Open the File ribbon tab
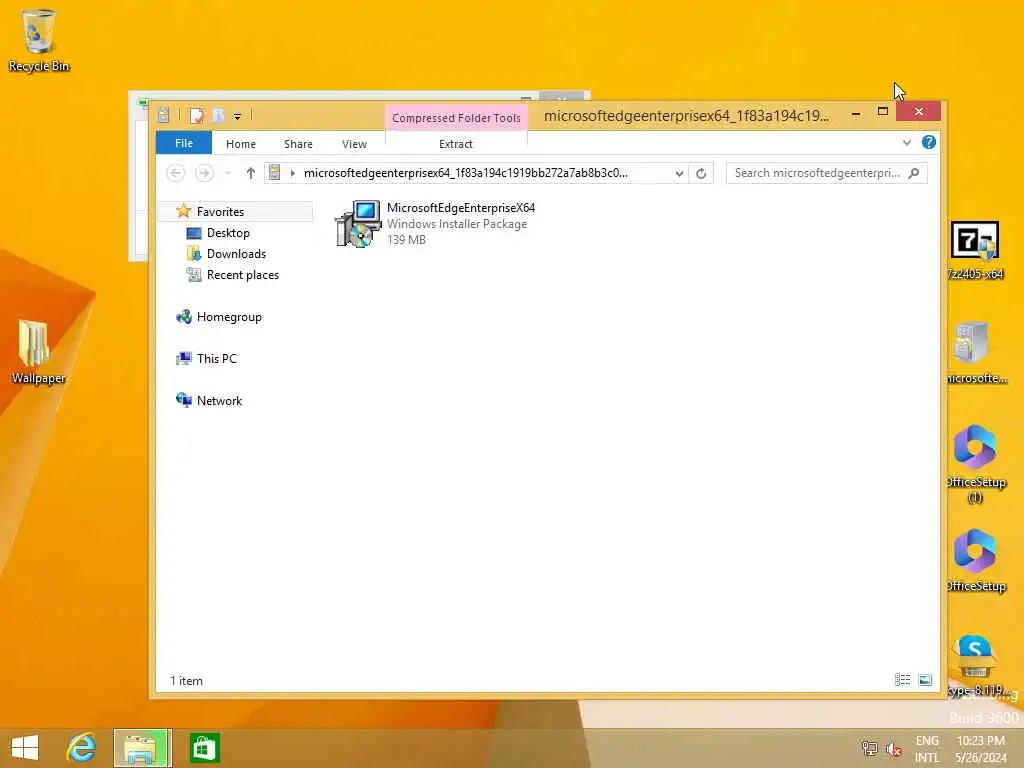 pos(184,143)
